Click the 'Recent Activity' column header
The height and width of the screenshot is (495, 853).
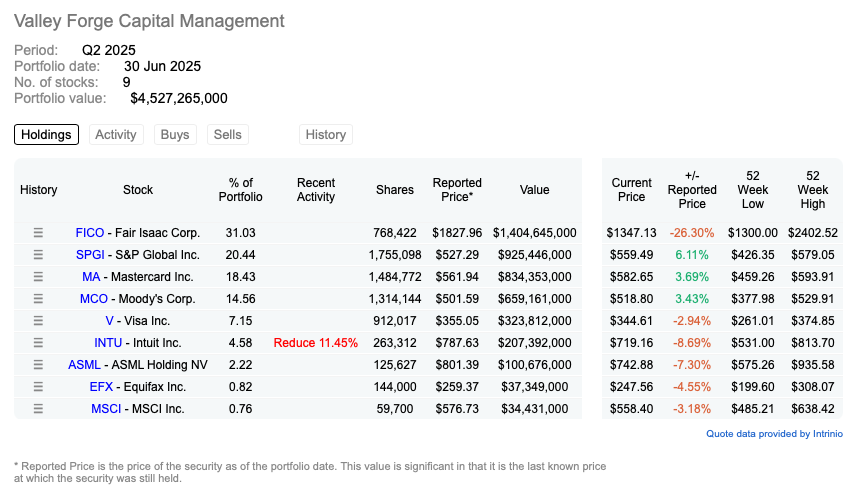[x=316, y=190]
